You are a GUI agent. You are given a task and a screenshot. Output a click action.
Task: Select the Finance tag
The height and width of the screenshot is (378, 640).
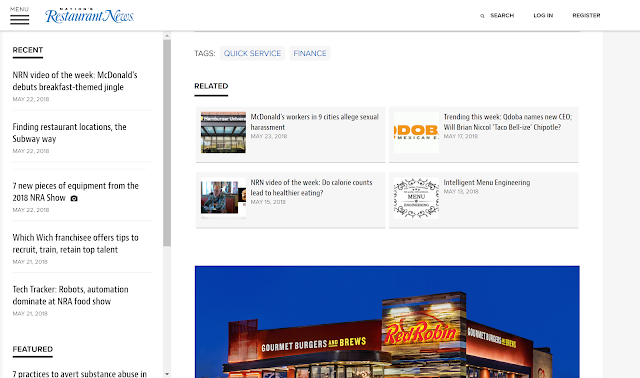310,53
